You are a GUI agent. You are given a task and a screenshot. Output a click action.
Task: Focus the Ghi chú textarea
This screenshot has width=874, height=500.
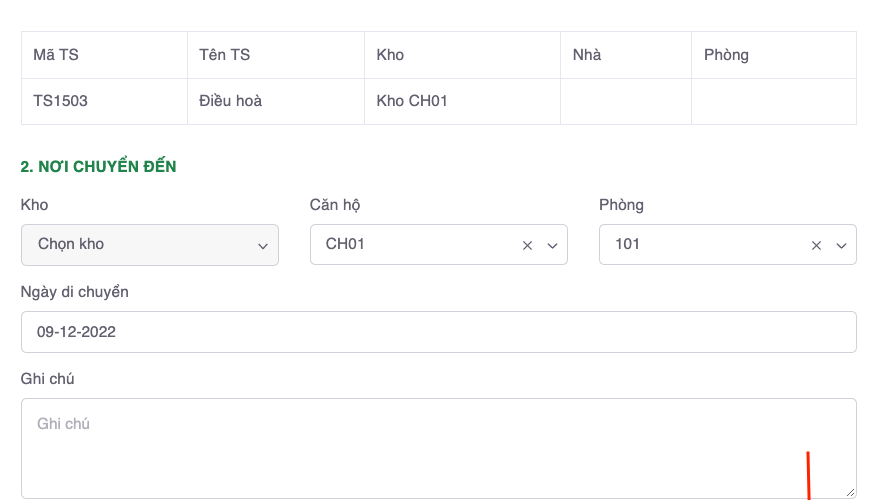438,447
